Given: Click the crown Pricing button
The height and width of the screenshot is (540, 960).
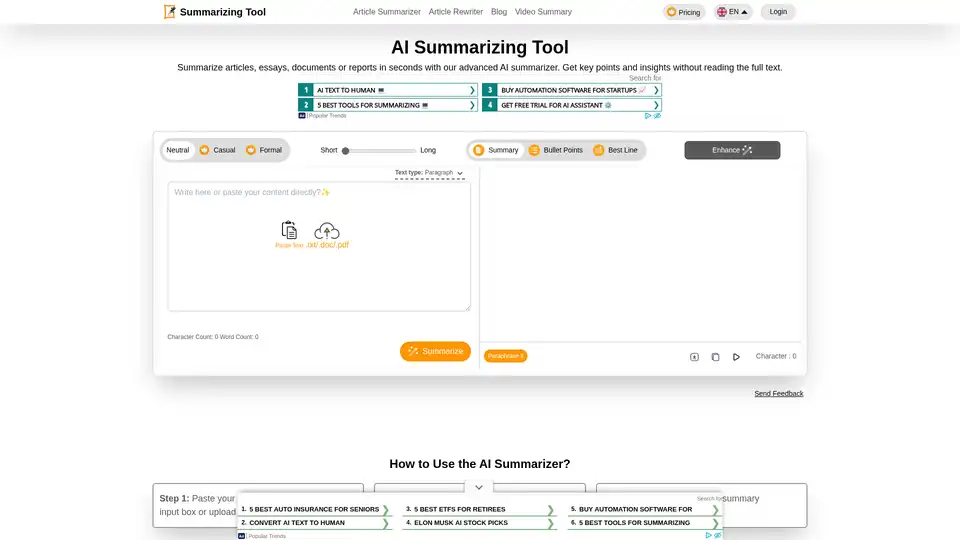Looking at the screenshot, I should point(684,12).
